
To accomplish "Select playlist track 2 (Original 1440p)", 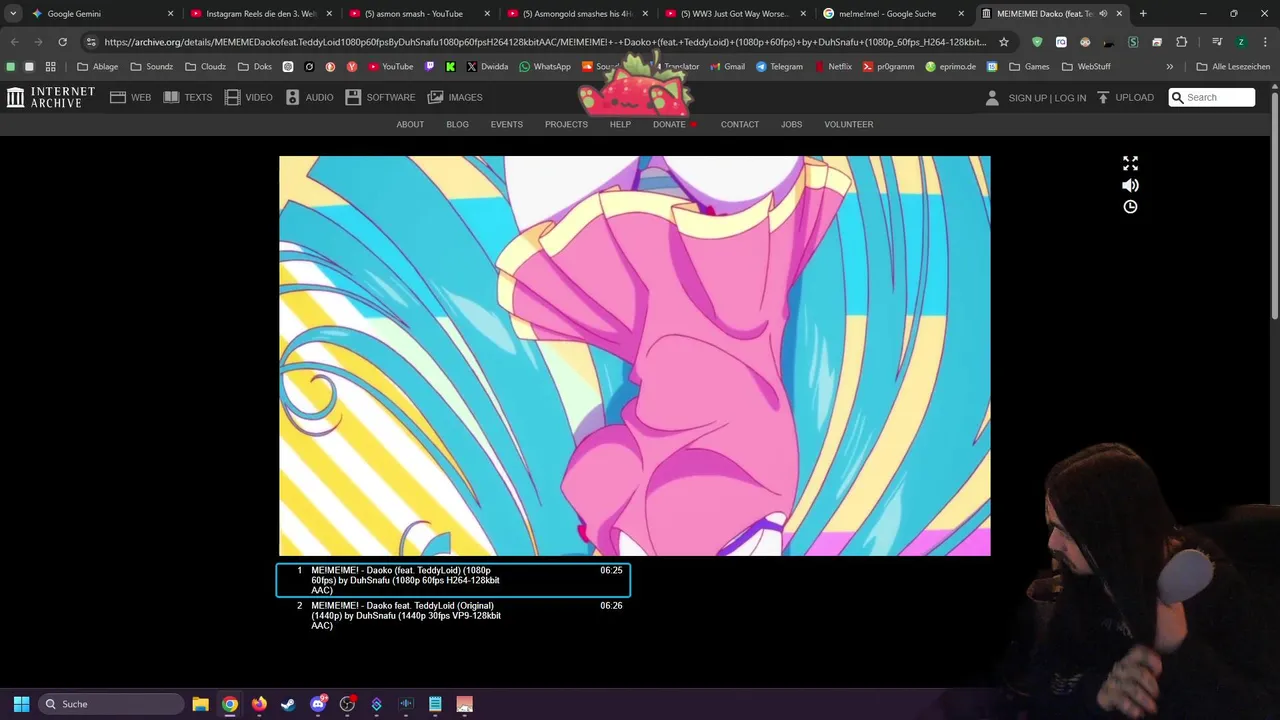I will tap(453, 615).
